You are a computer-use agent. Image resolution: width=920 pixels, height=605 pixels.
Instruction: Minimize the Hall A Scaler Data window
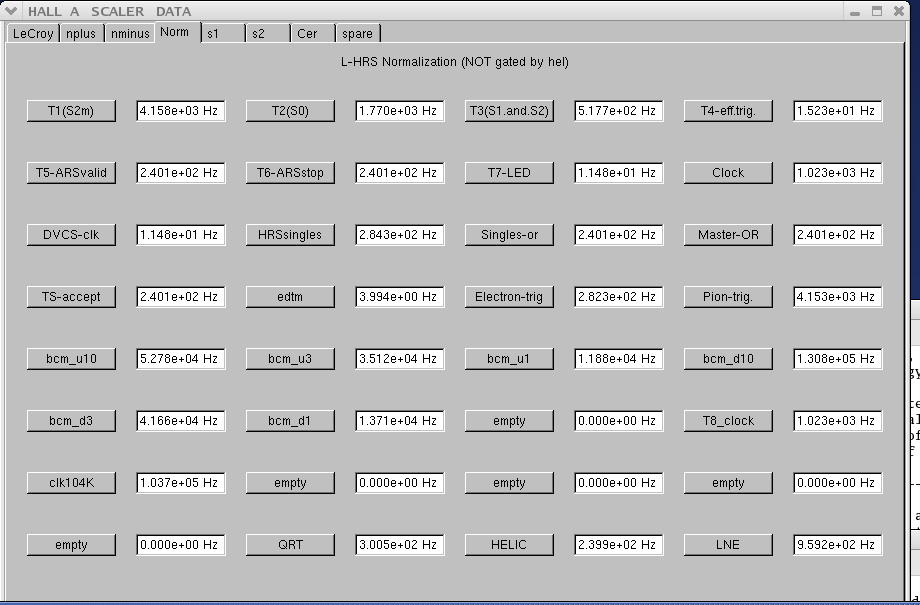[x=855, y=11]
